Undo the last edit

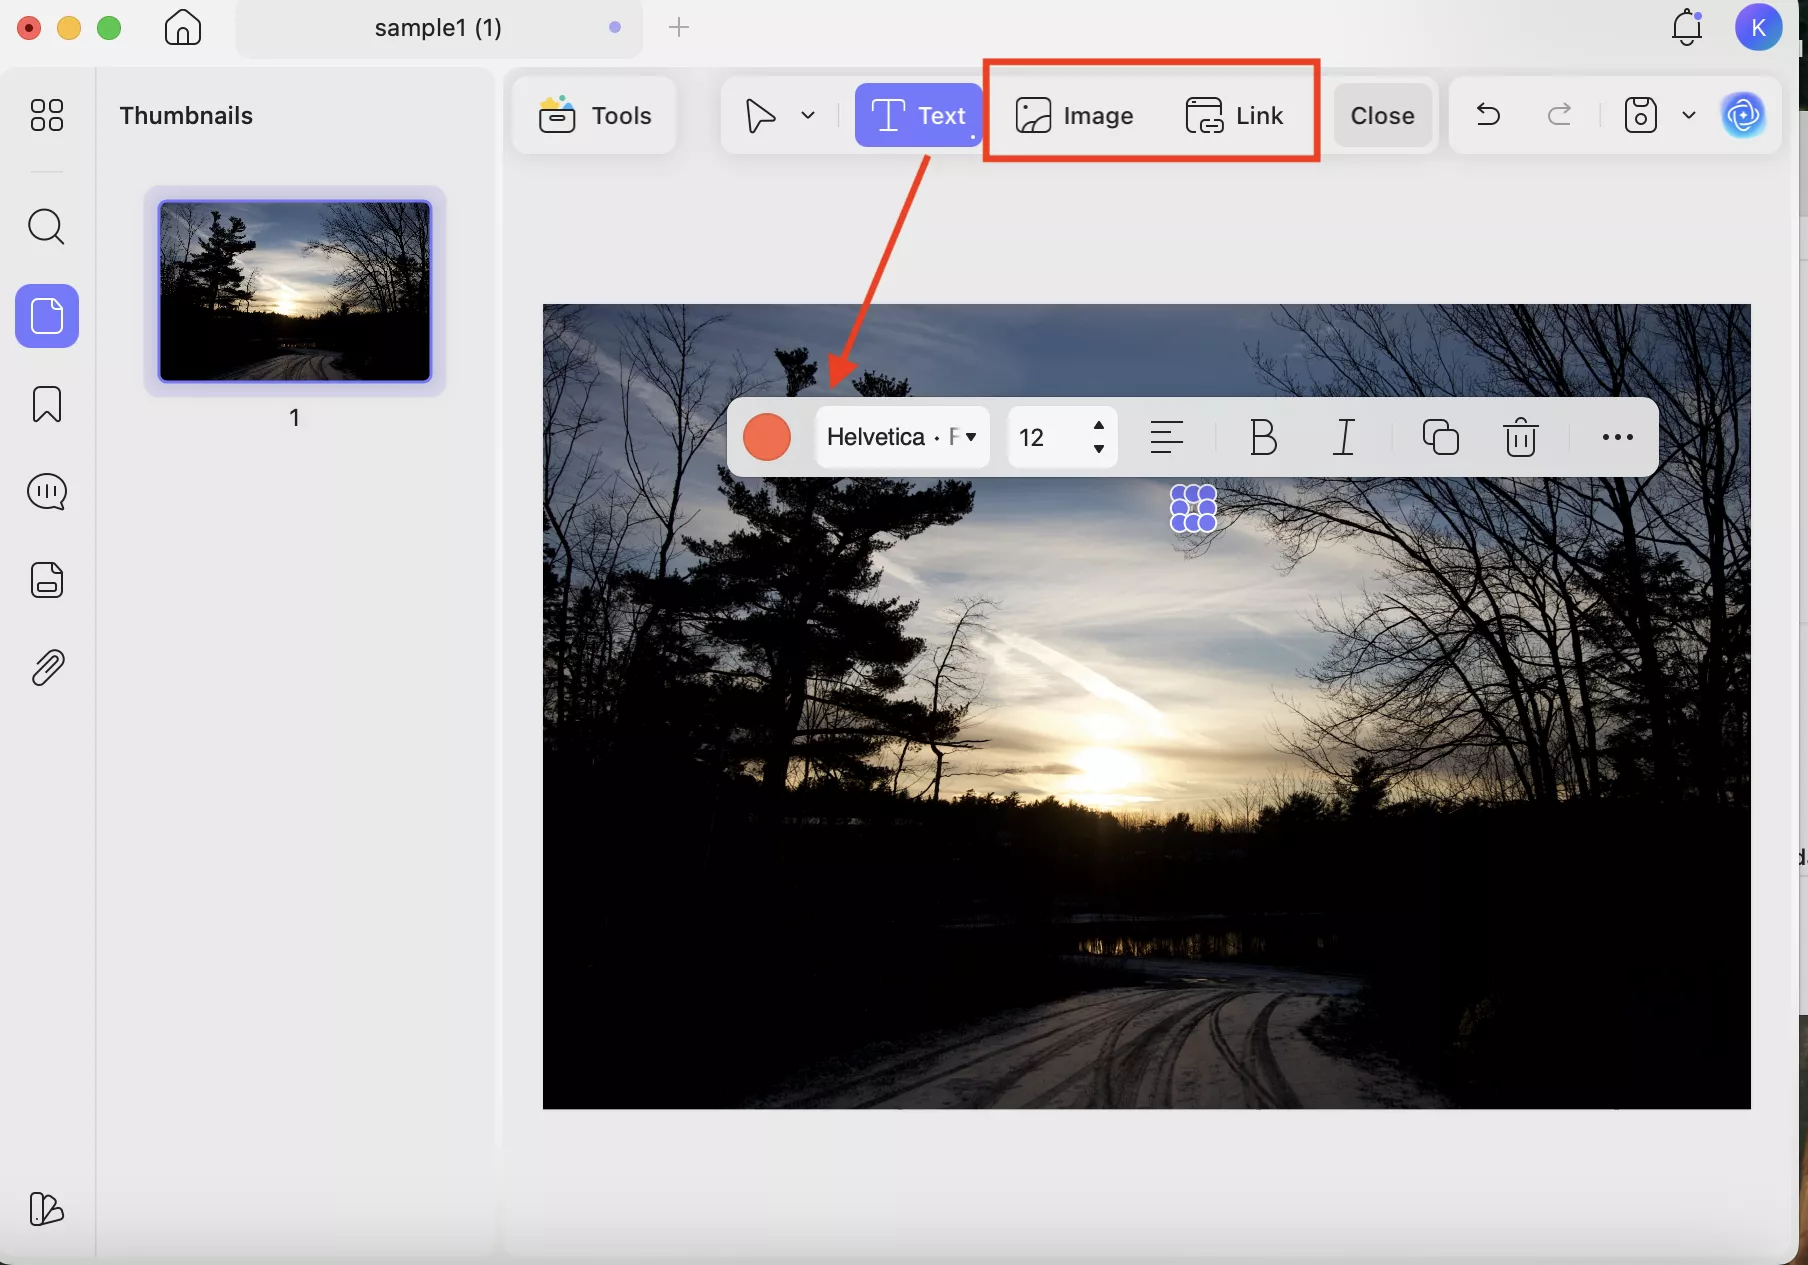(1488, 116)
